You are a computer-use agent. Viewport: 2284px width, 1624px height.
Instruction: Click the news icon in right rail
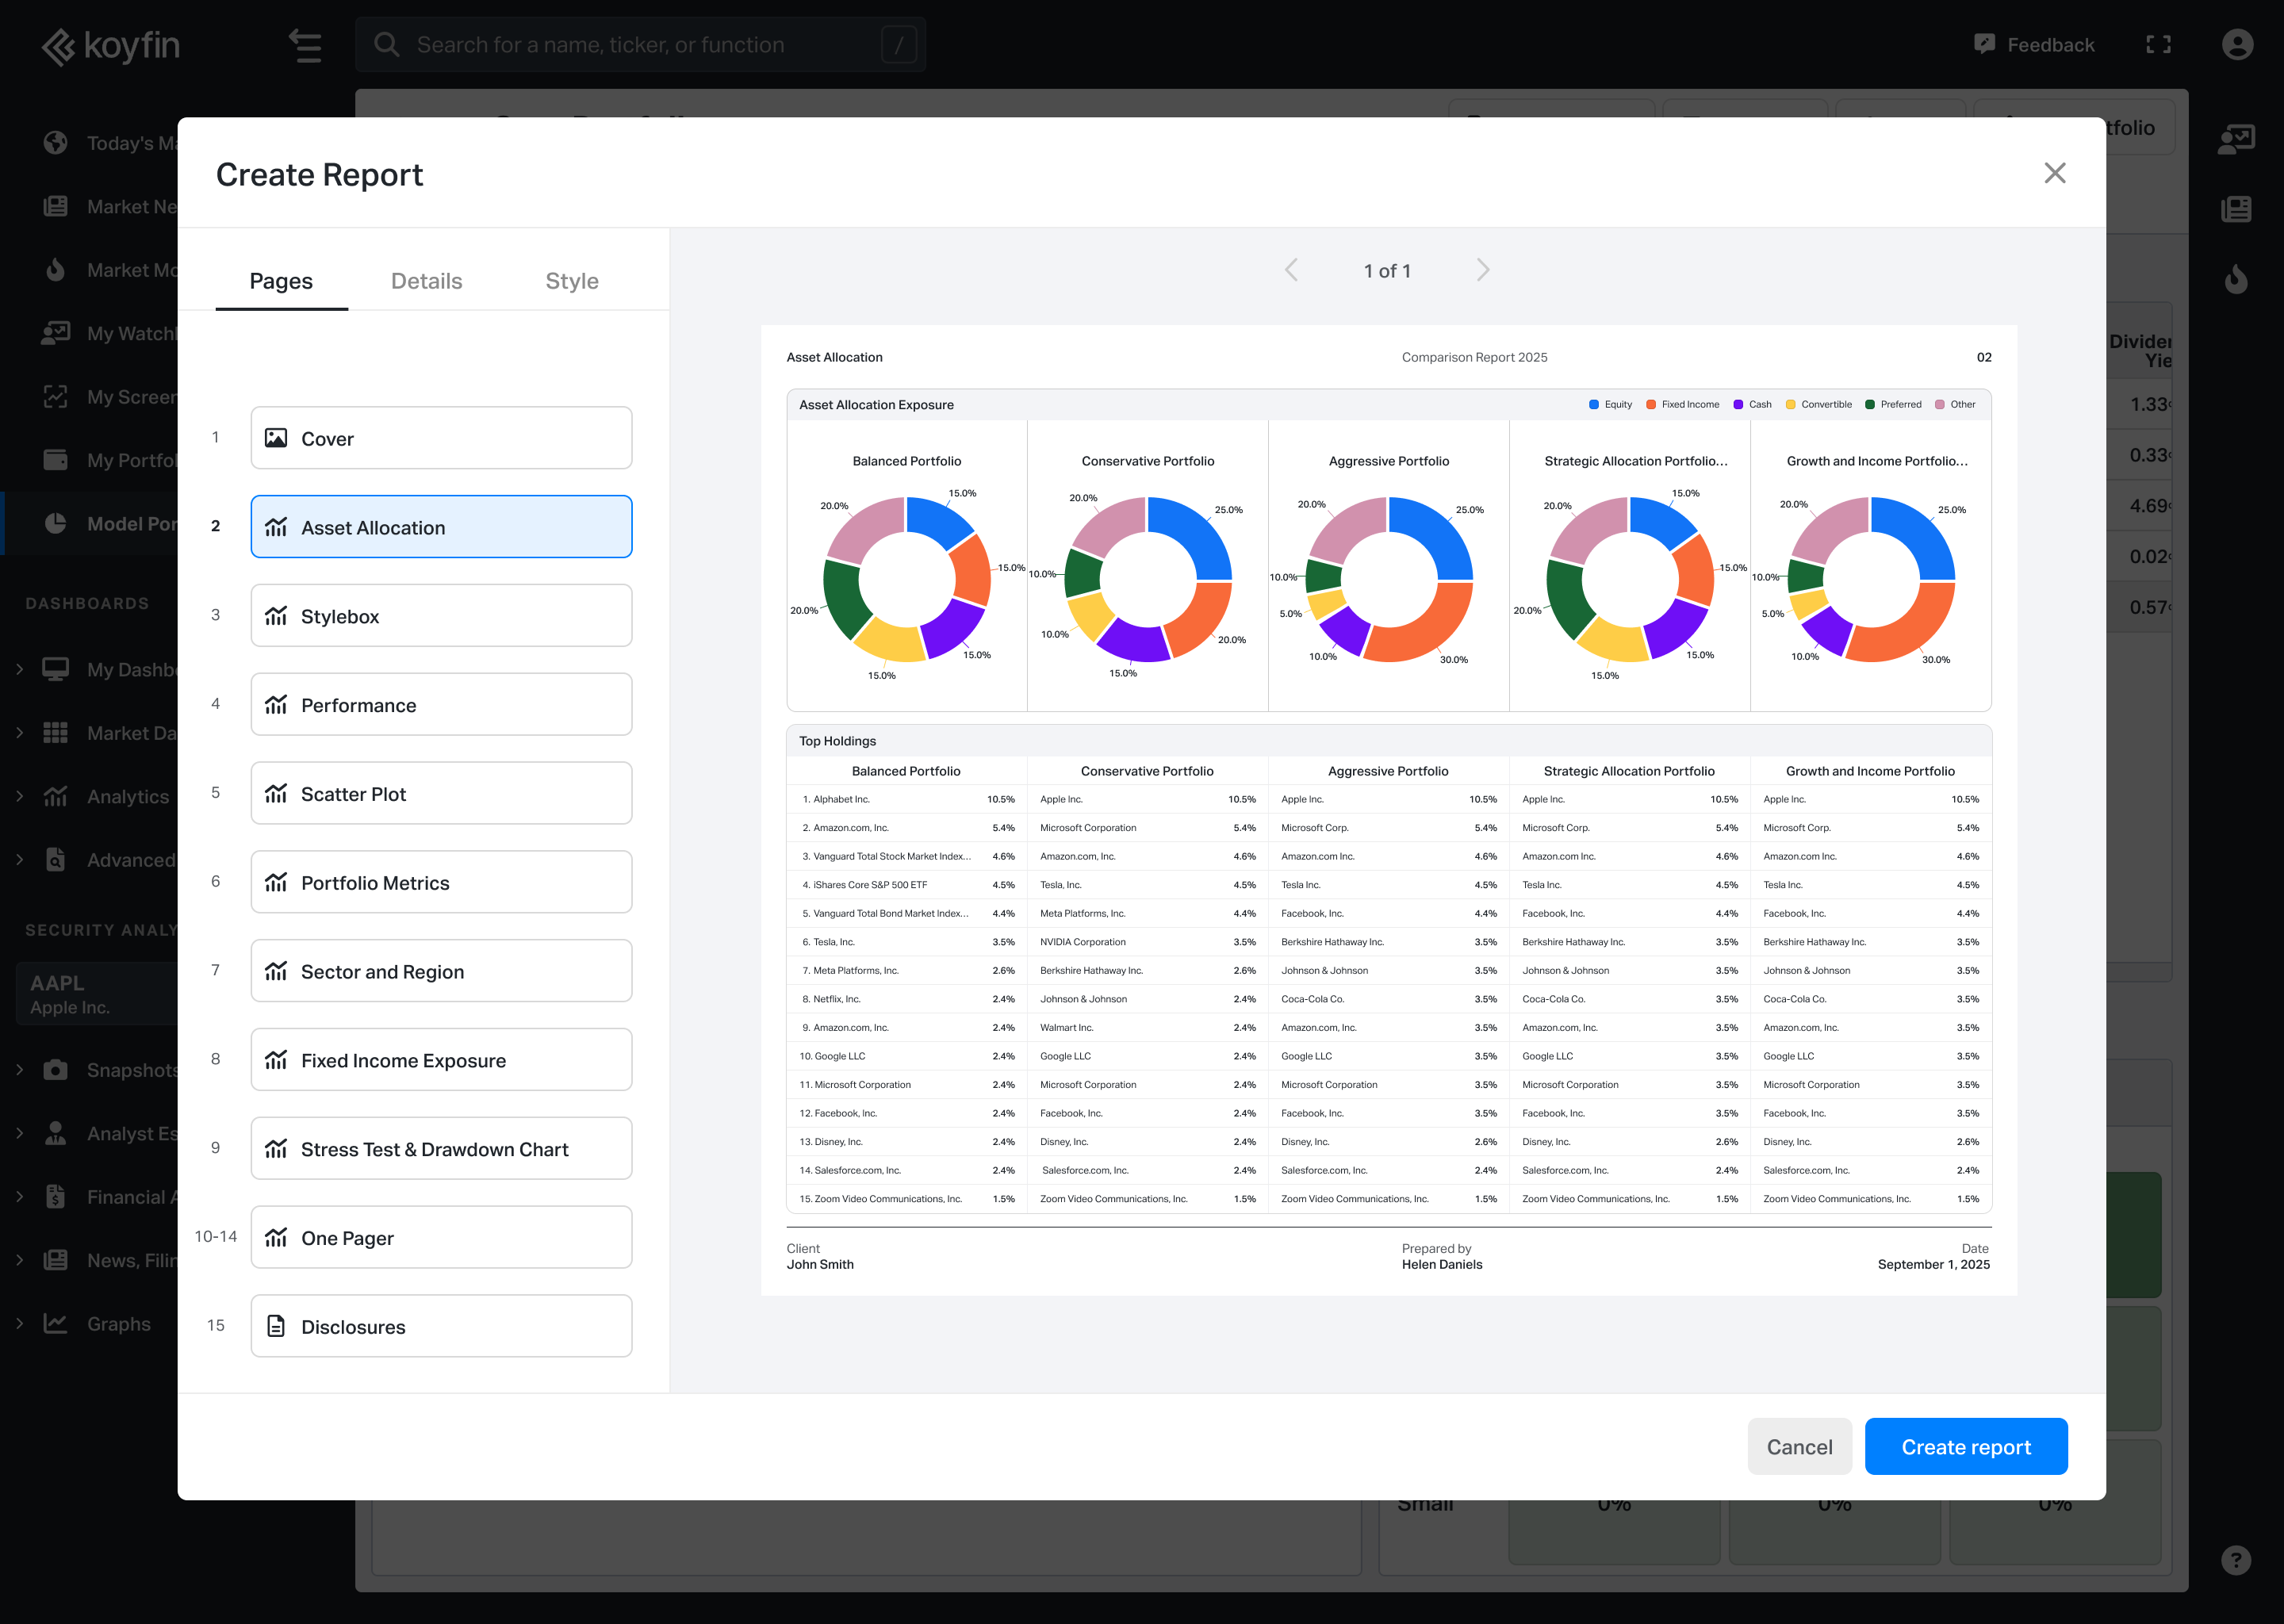[2236, 209]
